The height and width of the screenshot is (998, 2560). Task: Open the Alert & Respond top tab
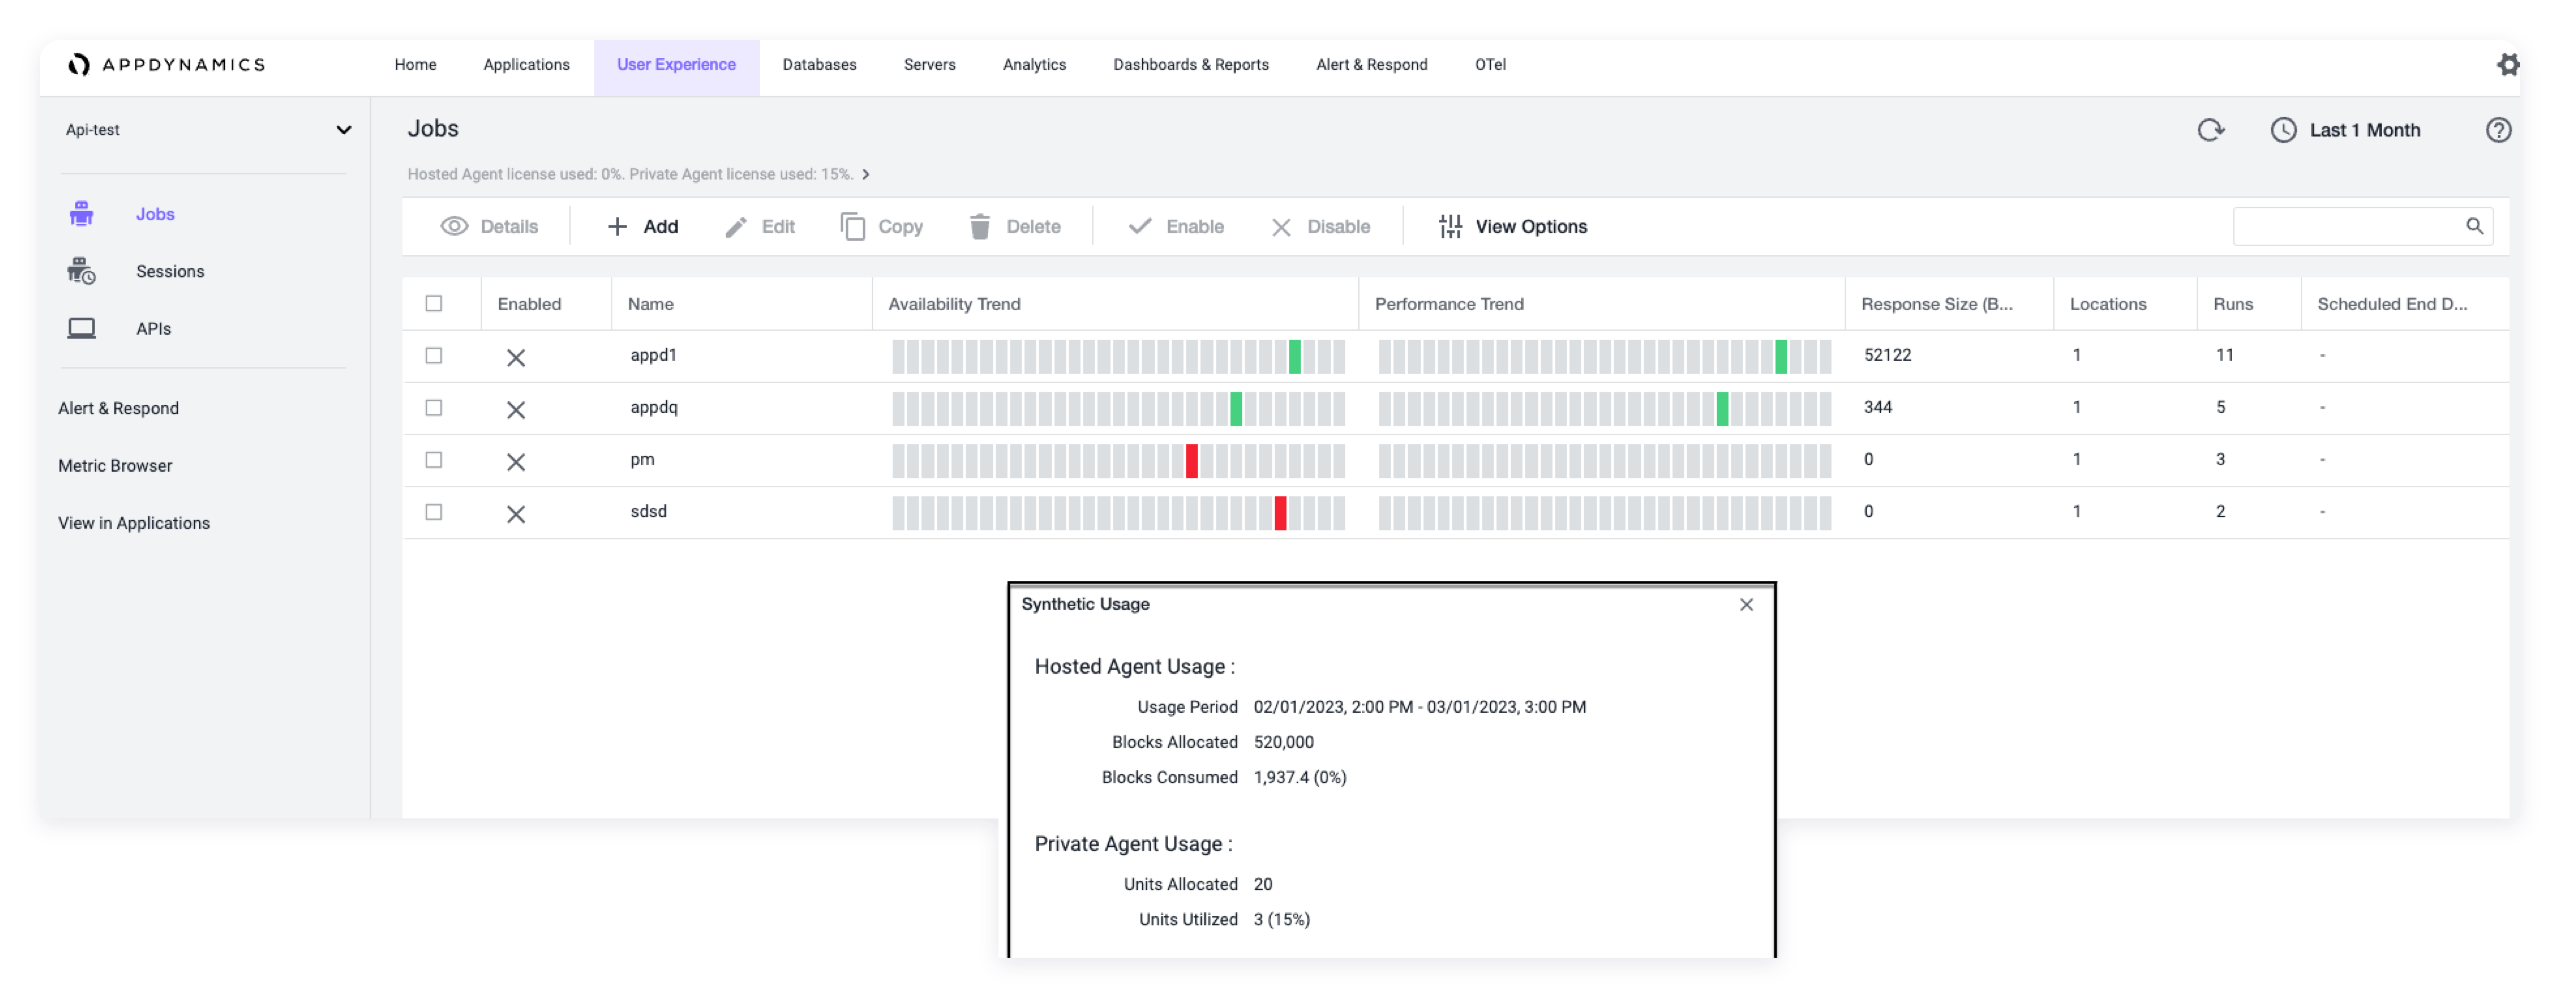1371,65
